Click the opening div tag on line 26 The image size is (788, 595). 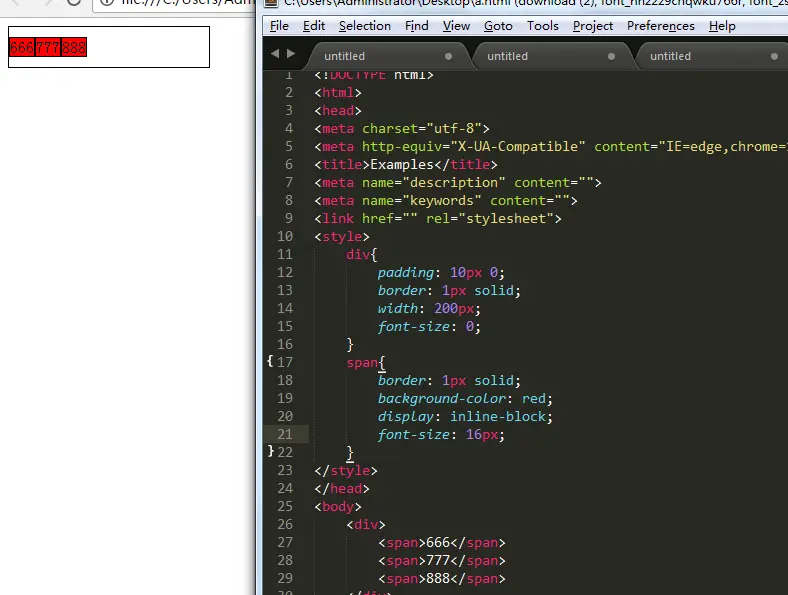(366, 525)
